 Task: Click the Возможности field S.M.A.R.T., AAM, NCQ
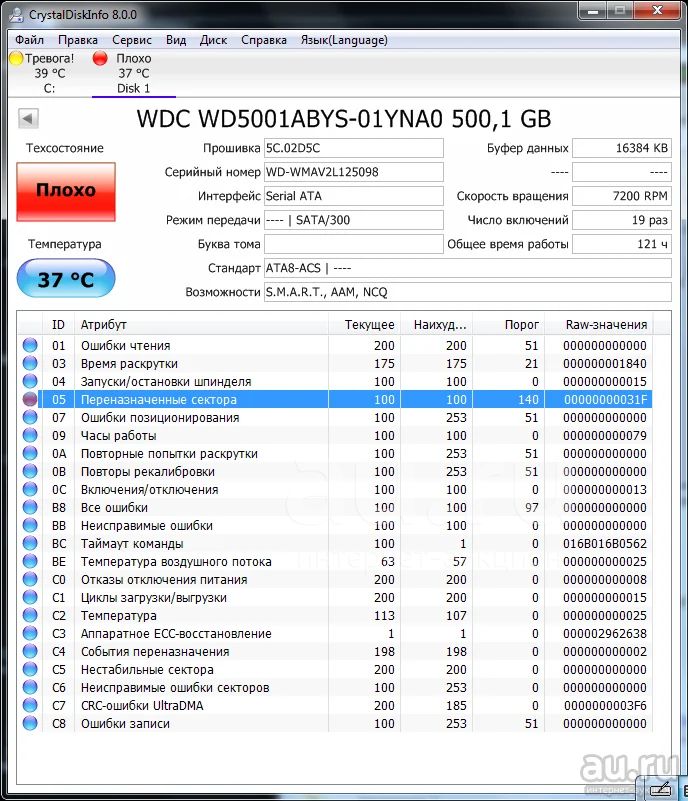[467, 292]
